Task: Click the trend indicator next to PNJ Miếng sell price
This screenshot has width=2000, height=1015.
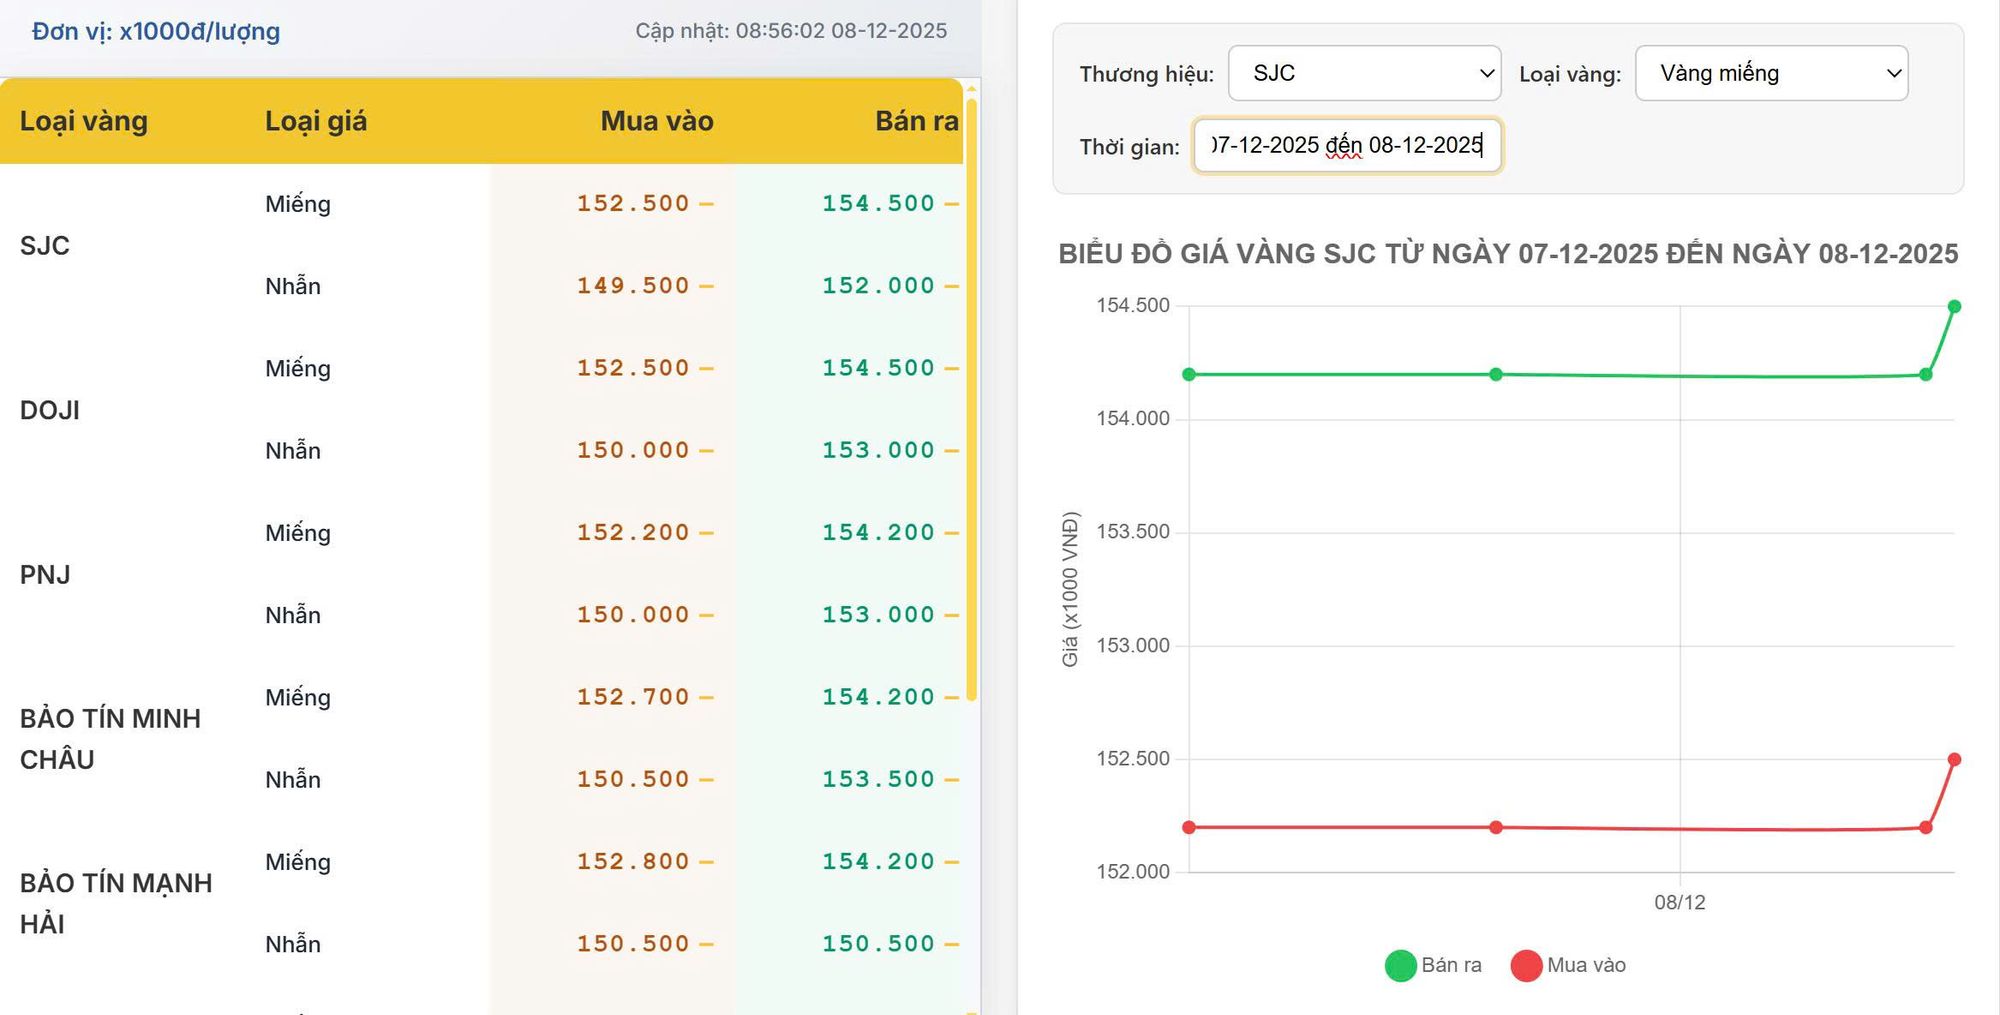Action: coord(952,531)
